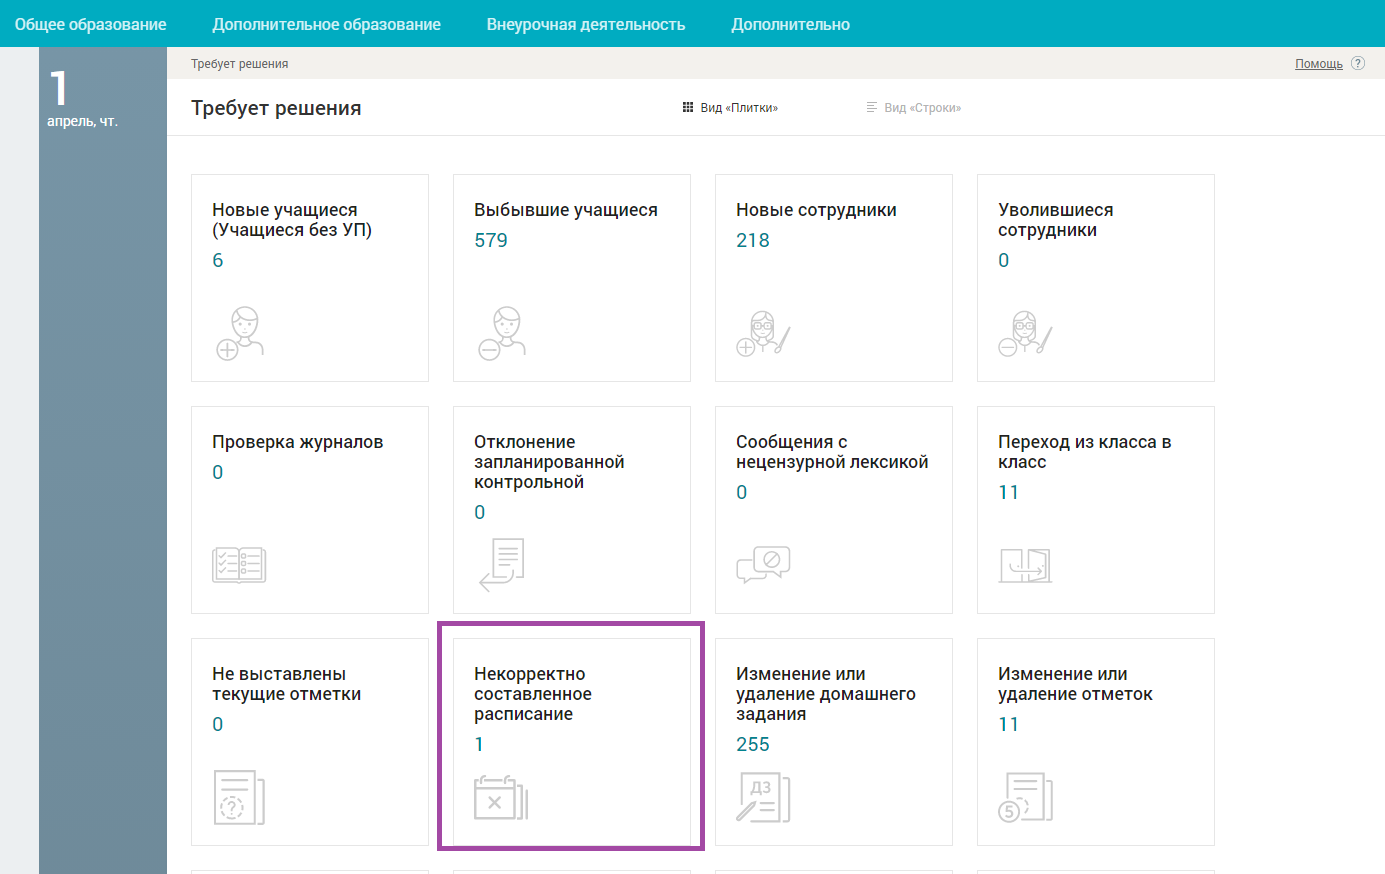Click the count 0 under Уволившиеся сотрудники
The width and height of the screenshot is (1385, 874).
(x=1004, y=260)
